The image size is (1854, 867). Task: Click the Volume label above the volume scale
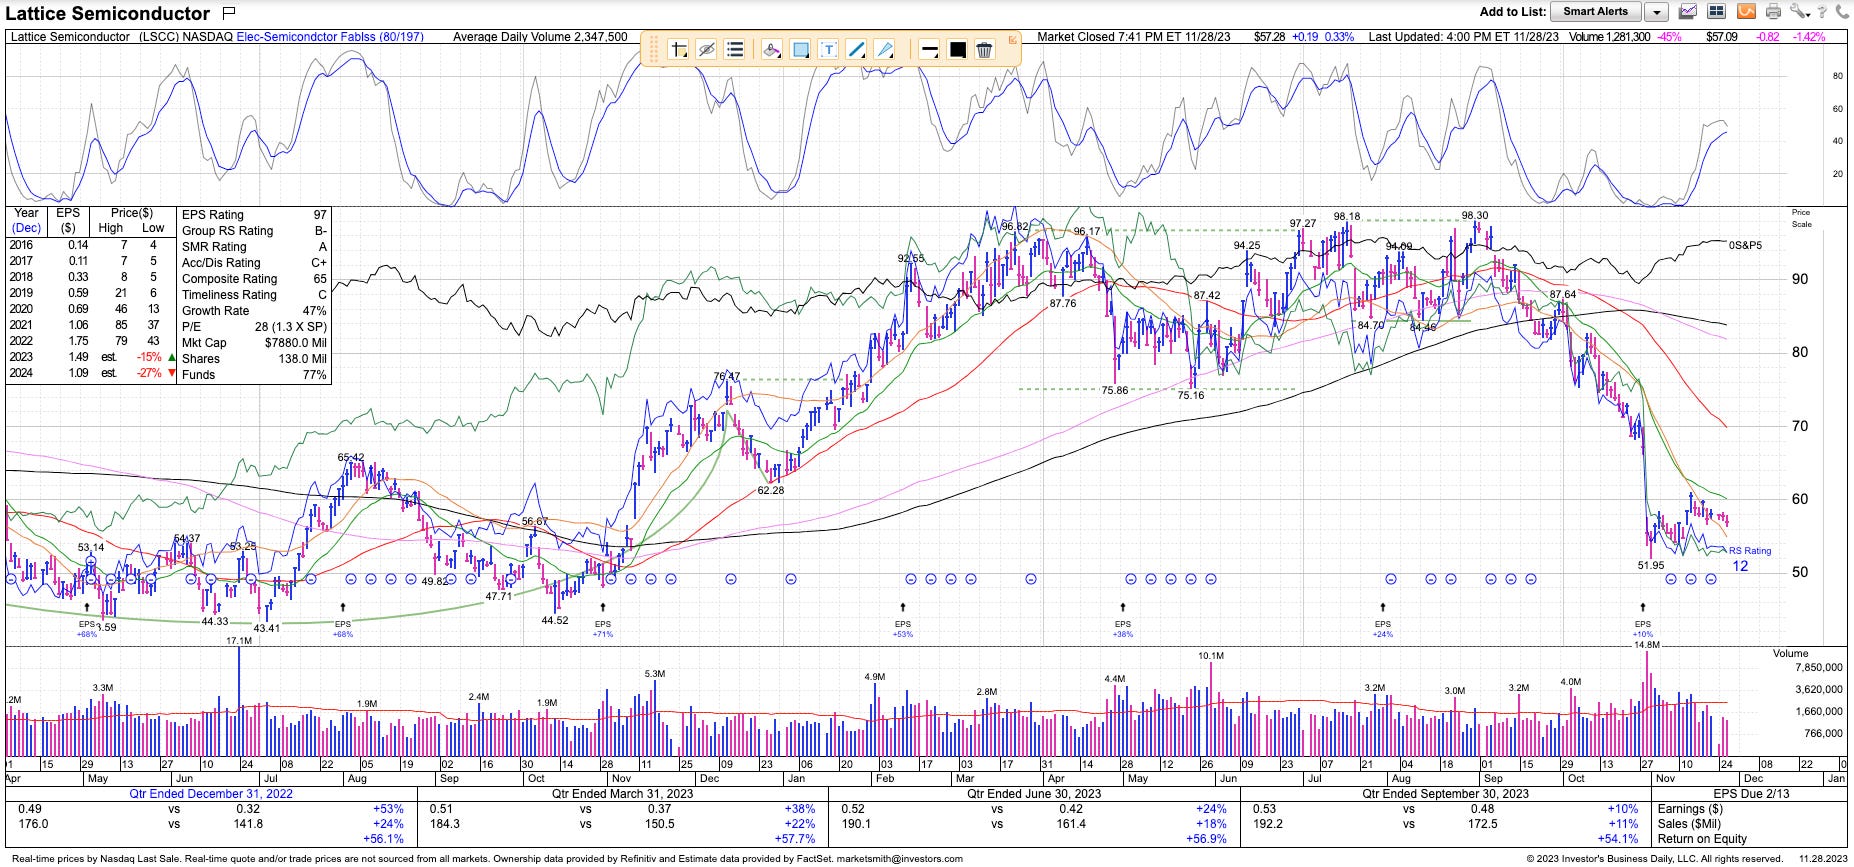[x=1791, y=654]
